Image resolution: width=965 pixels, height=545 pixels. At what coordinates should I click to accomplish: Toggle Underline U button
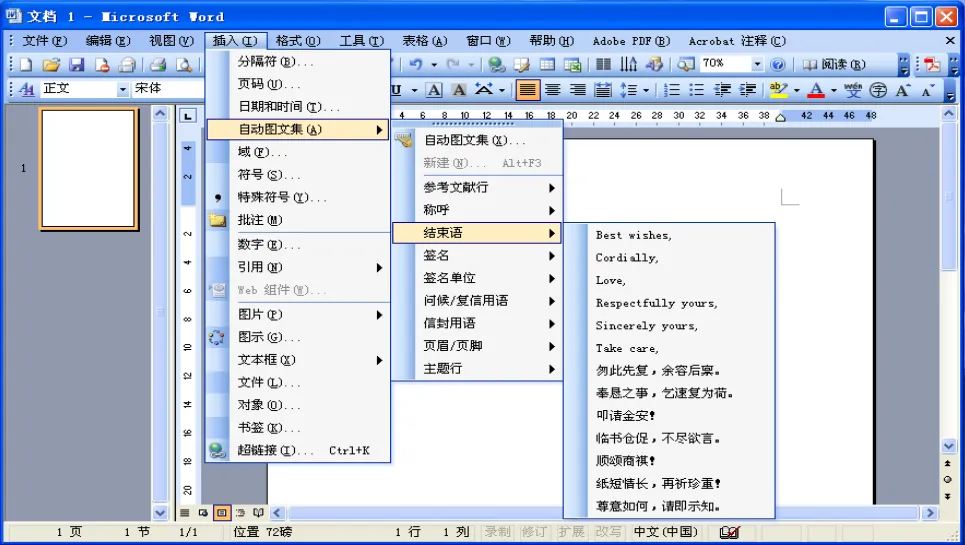[396, 90]
